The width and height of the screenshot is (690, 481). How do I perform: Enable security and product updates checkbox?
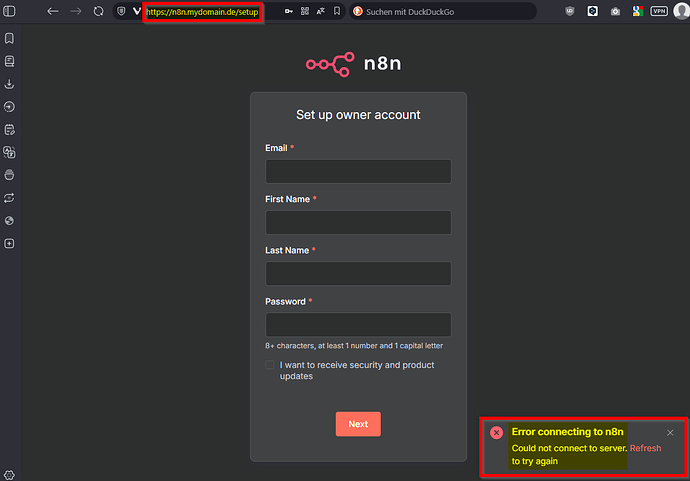point(270,365)
